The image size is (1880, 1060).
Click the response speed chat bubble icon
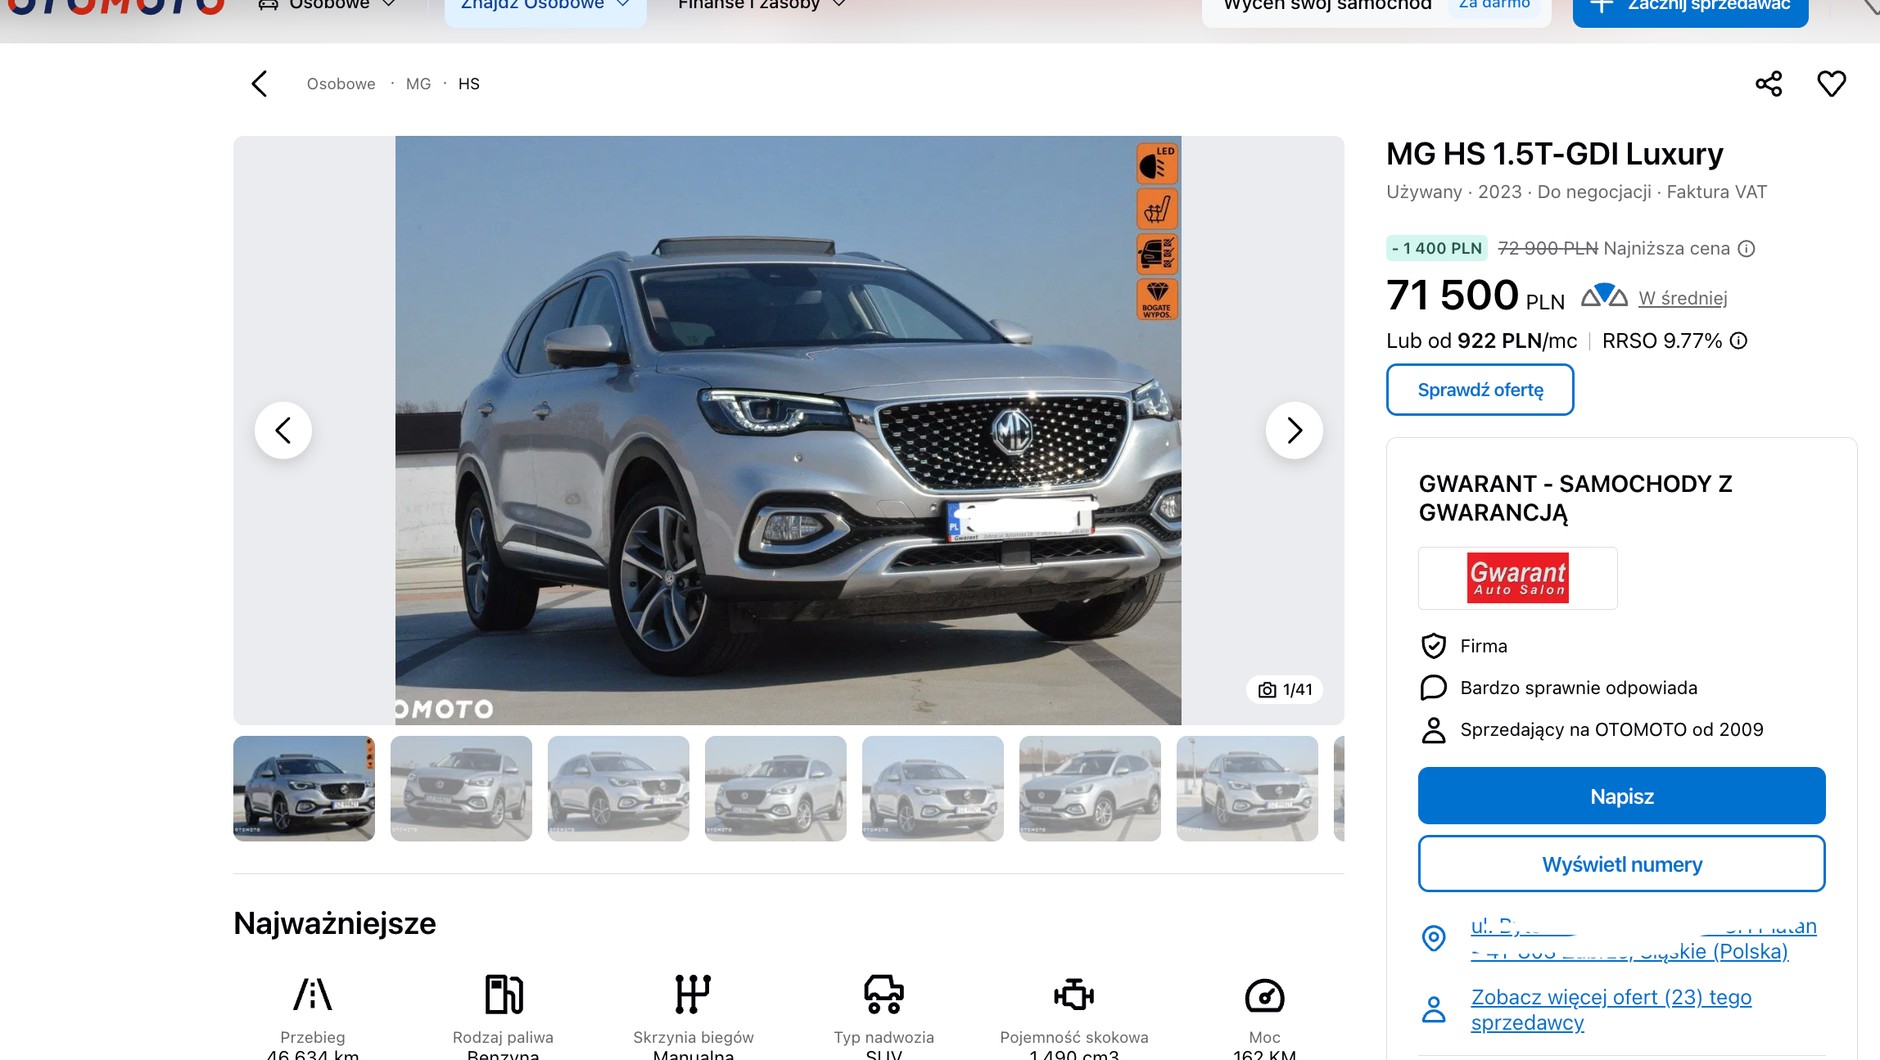click(x=1433, y=688)
